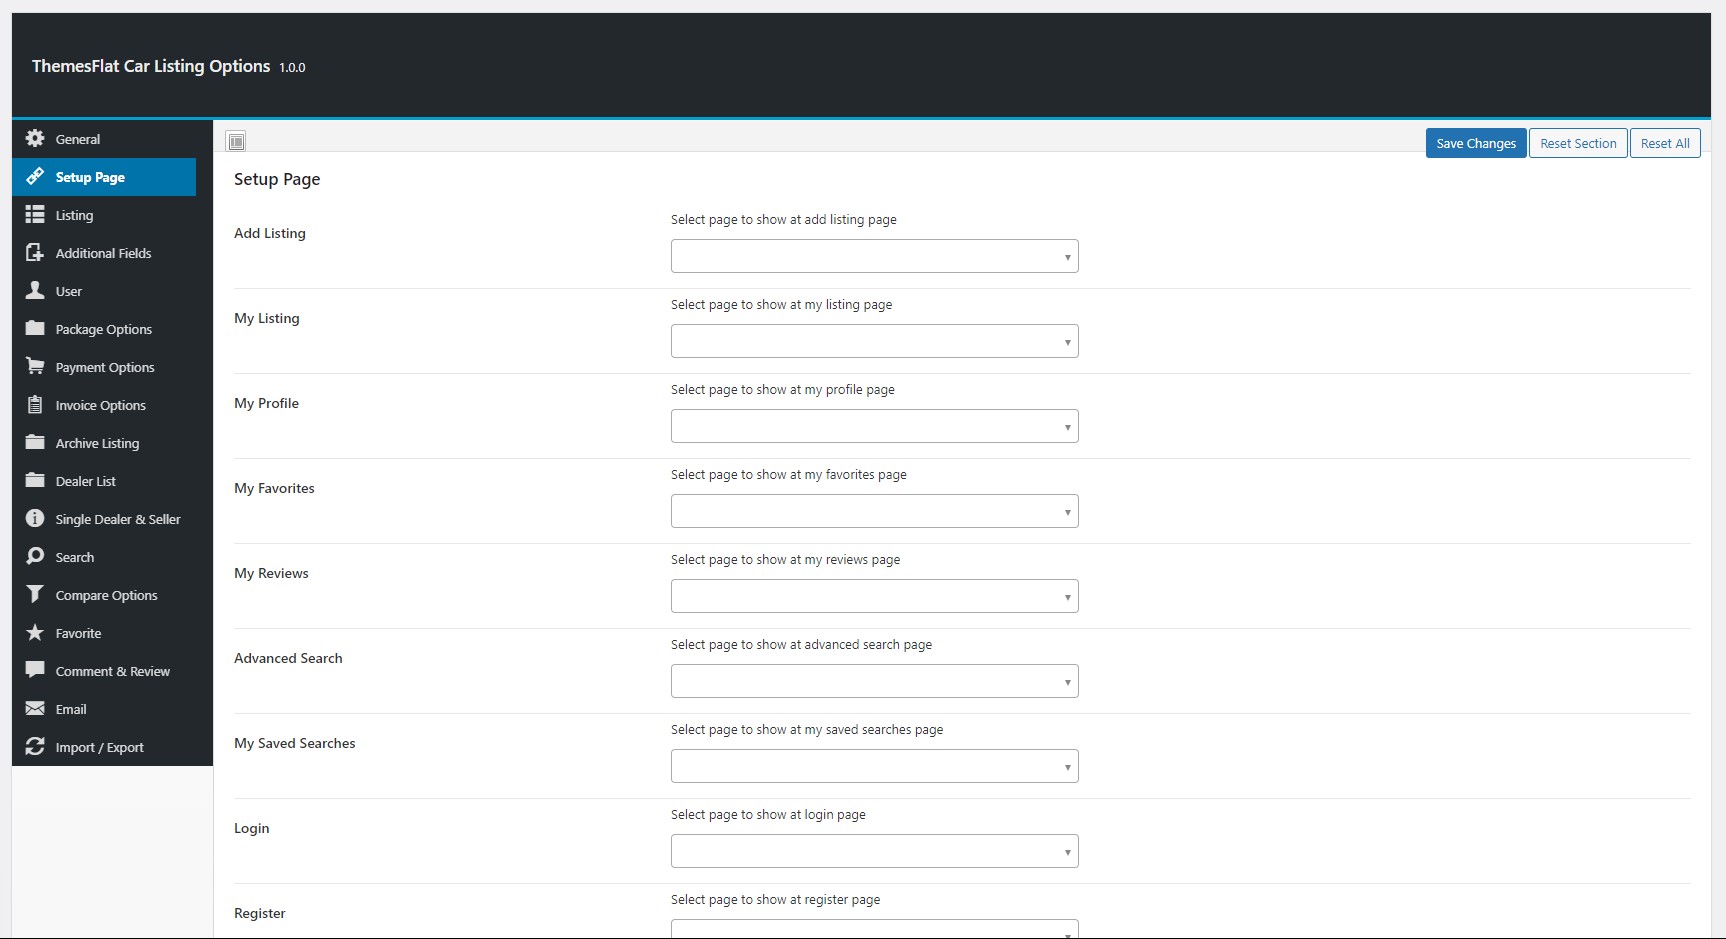The image size is (1726, 939).
Task: Open the My Reviews page dropdown
Action: tap(874, 596)
